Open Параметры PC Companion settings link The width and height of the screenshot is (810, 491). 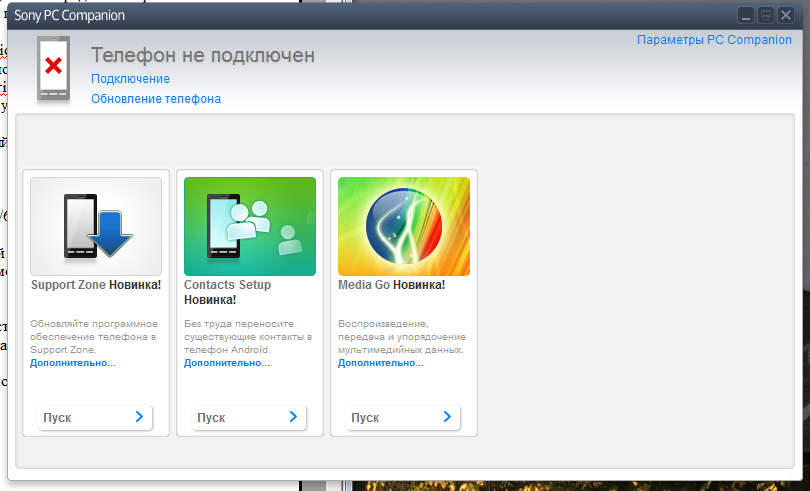click(x=714, y=40)
